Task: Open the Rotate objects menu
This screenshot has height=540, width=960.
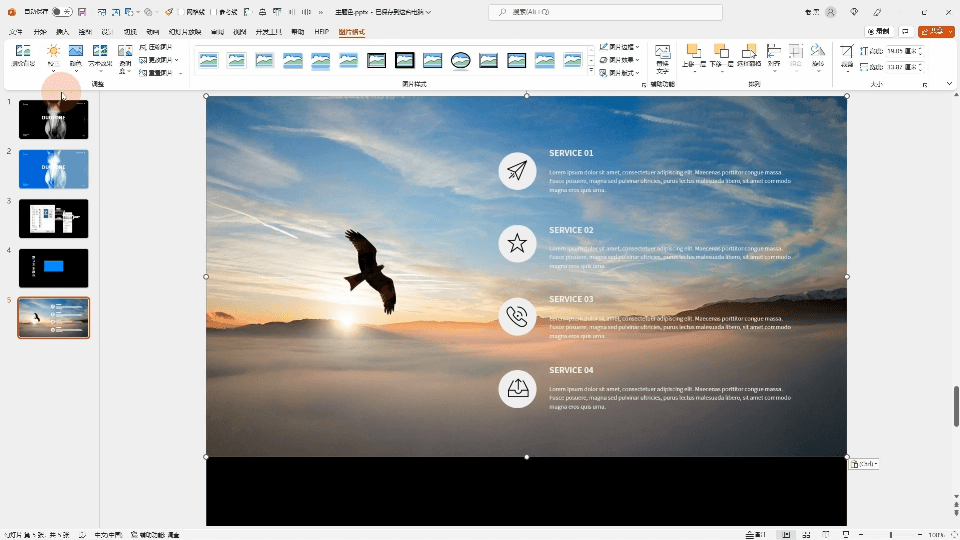Action: tap(818, 57)
